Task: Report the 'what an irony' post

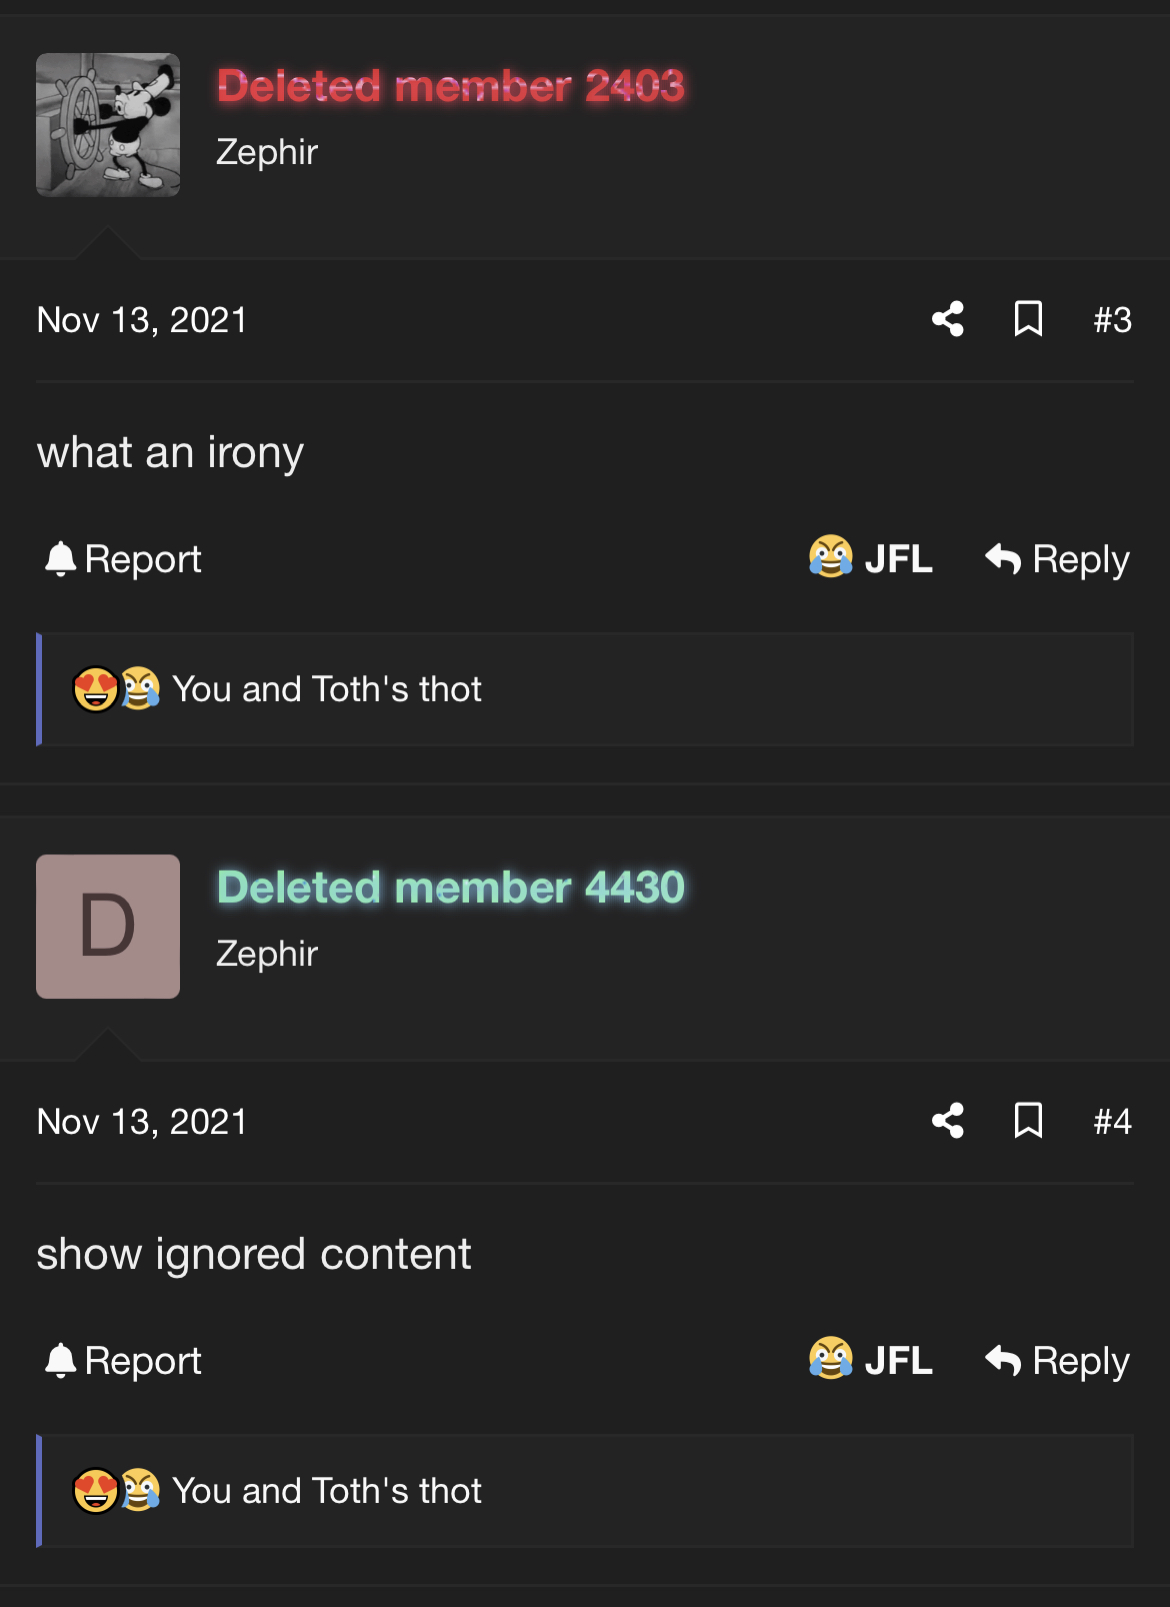Action: (x=124, y=559)
